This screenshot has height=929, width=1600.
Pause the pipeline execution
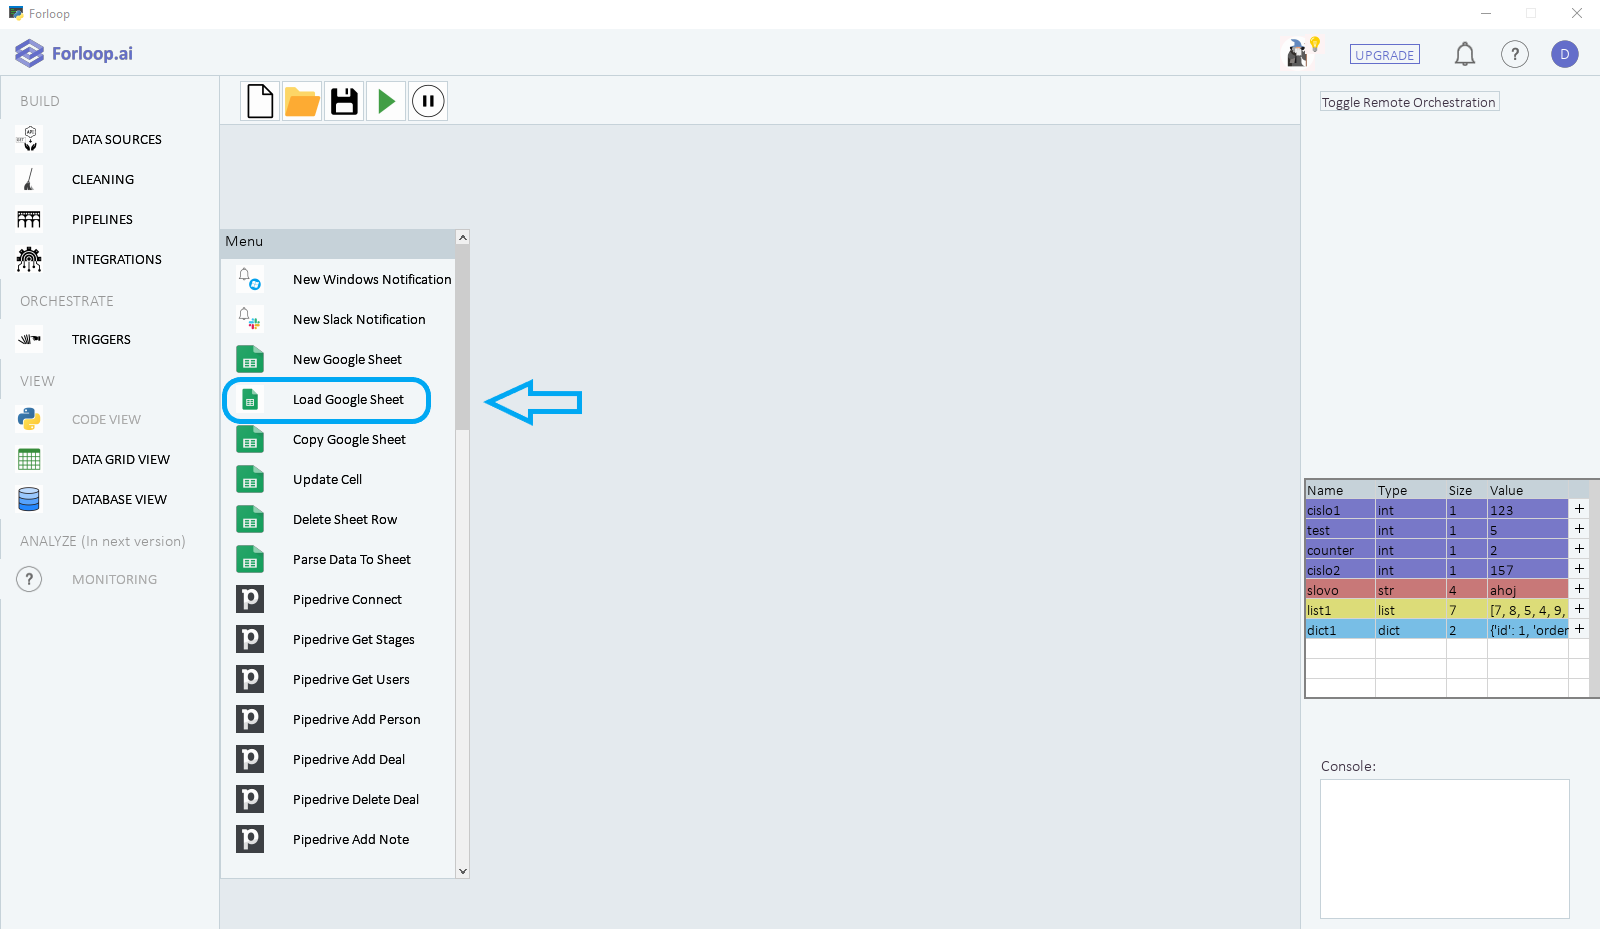click(x=428, y=101)
